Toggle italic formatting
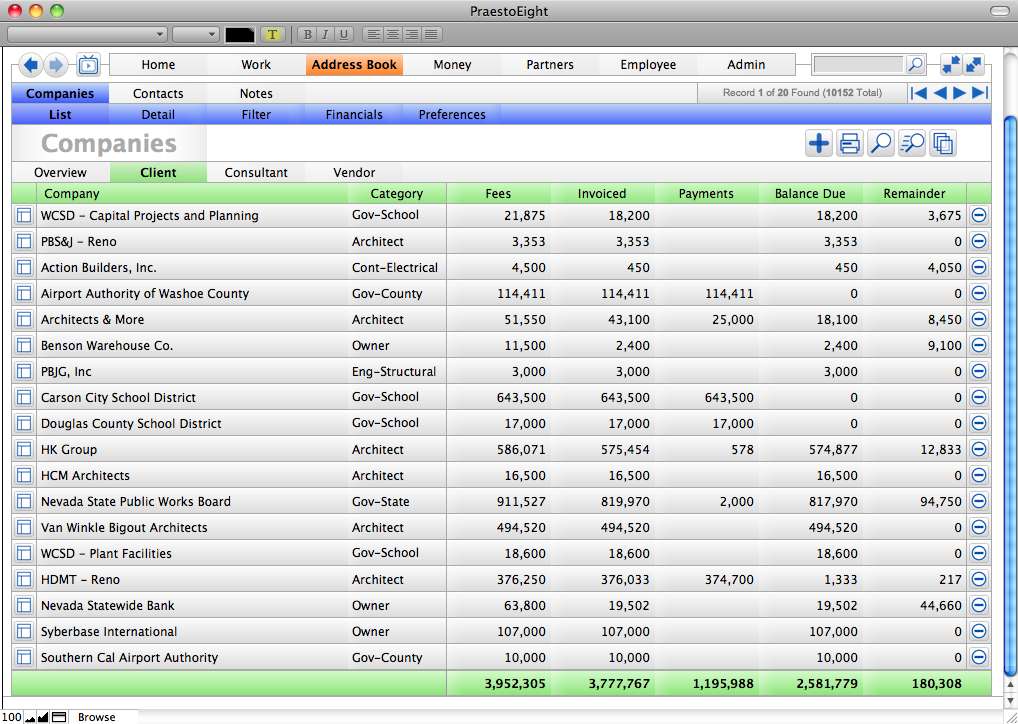Viewport: 1018px width, 724px height. point(325,34)
